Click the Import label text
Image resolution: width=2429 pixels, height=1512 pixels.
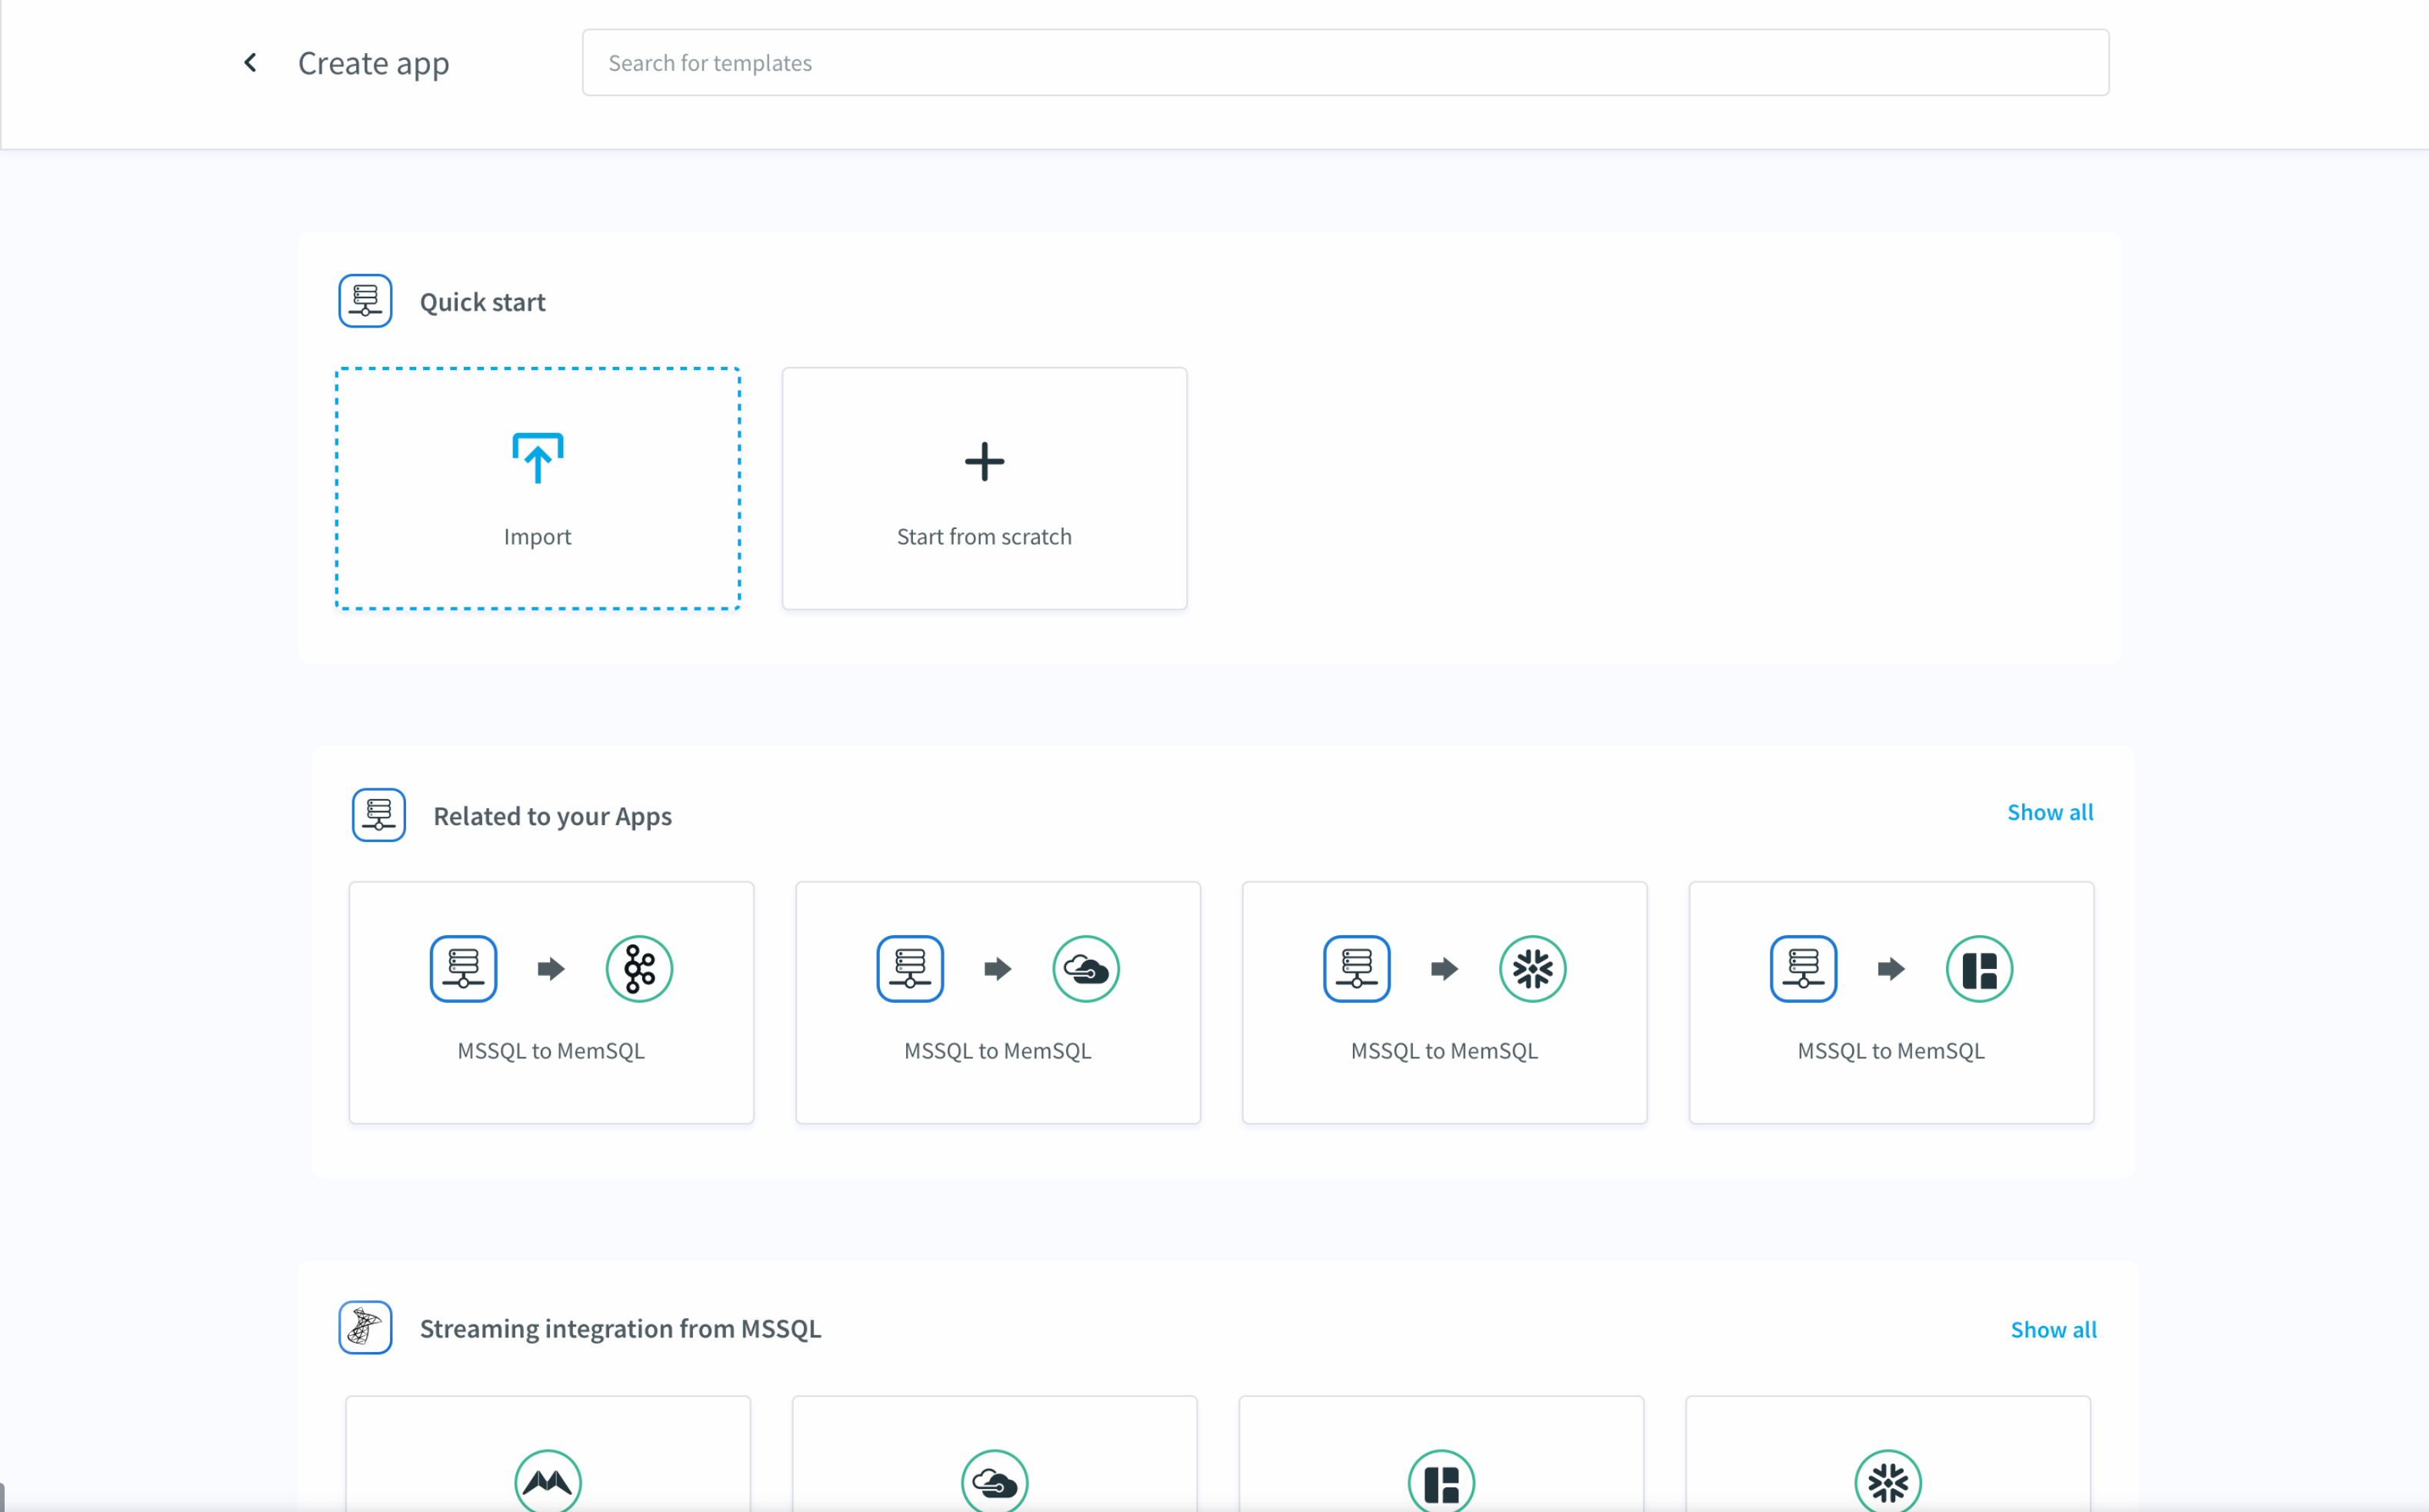[537, 537]
